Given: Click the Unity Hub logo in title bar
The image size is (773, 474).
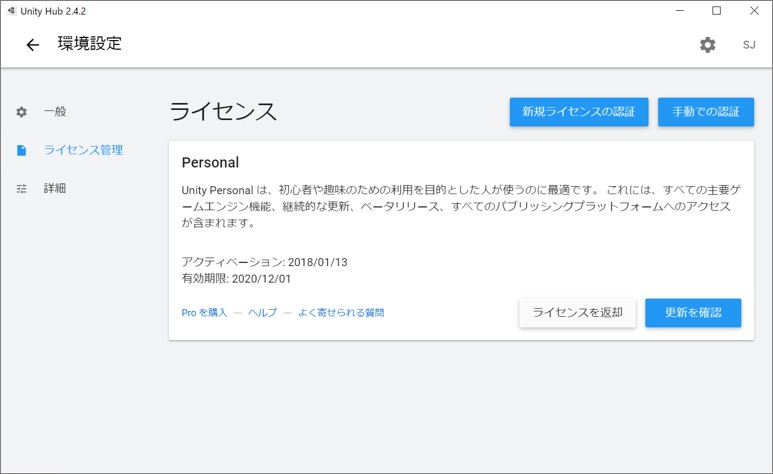Looking at the screenshot, I should pos(12,10).
